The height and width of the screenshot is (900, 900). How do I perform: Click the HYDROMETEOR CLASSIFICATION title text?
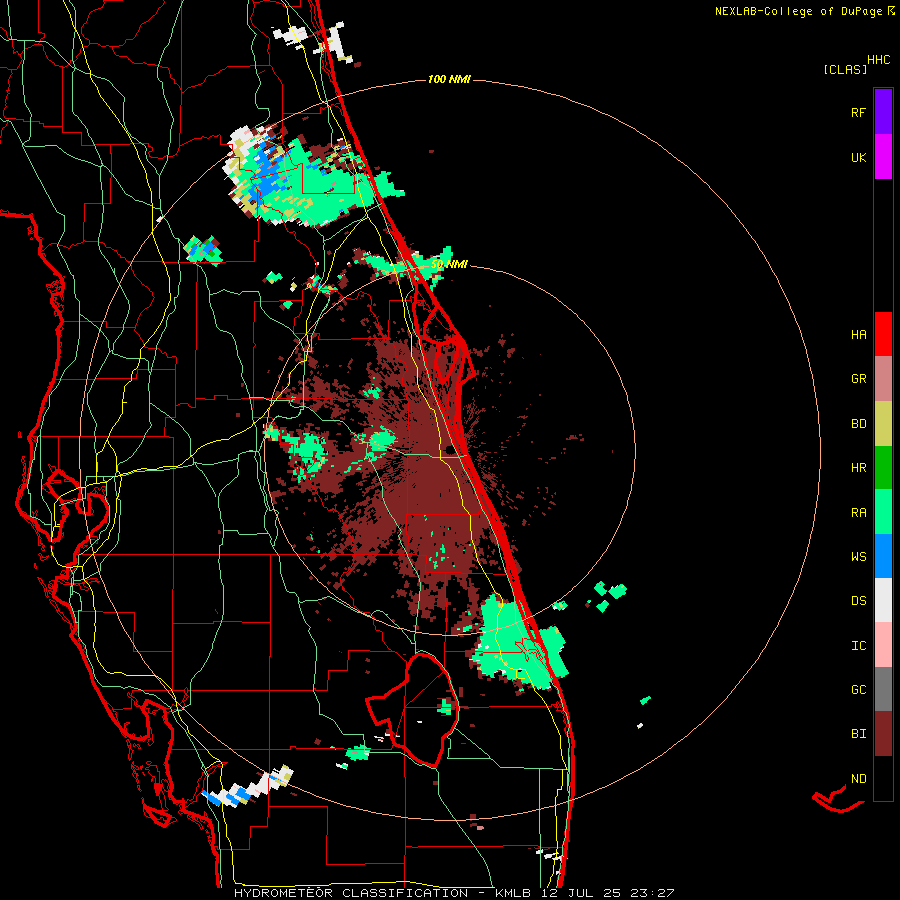pos(351,893)
